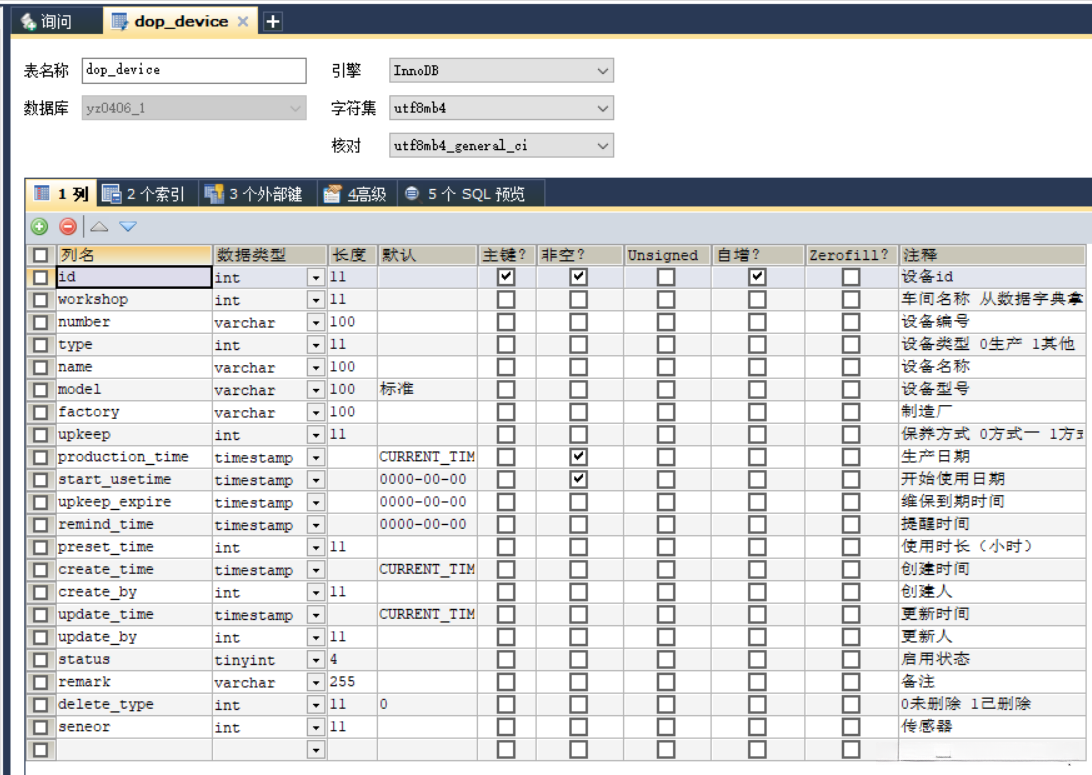Uncheck auto-increment checkbox for id row
The height and width of the screenshot is (775, 1092).
pyautogui.click(x=758, y=277)
